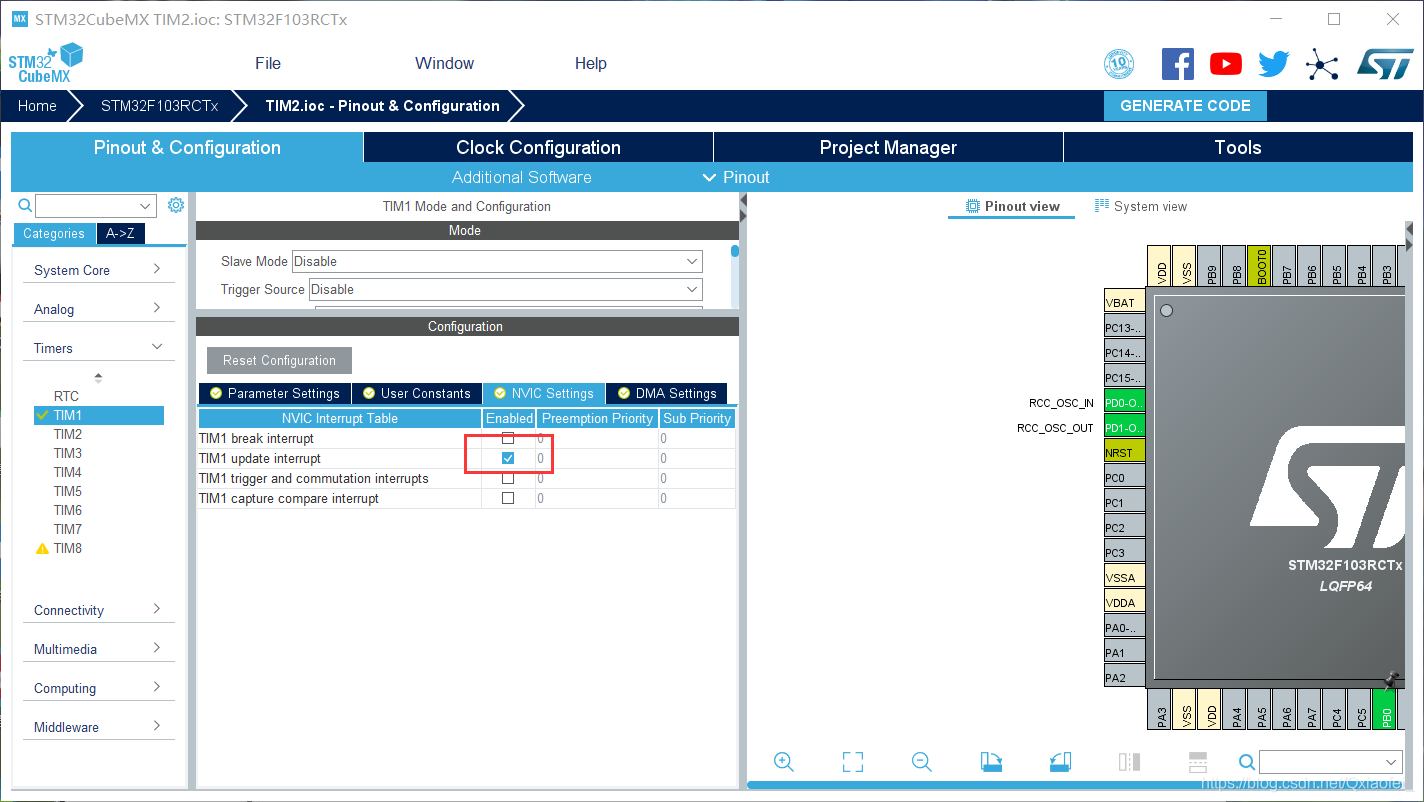Select TIM2 in the Timers list
The height and width of the screenshot is (802, 1424).
tap(68, 434)
